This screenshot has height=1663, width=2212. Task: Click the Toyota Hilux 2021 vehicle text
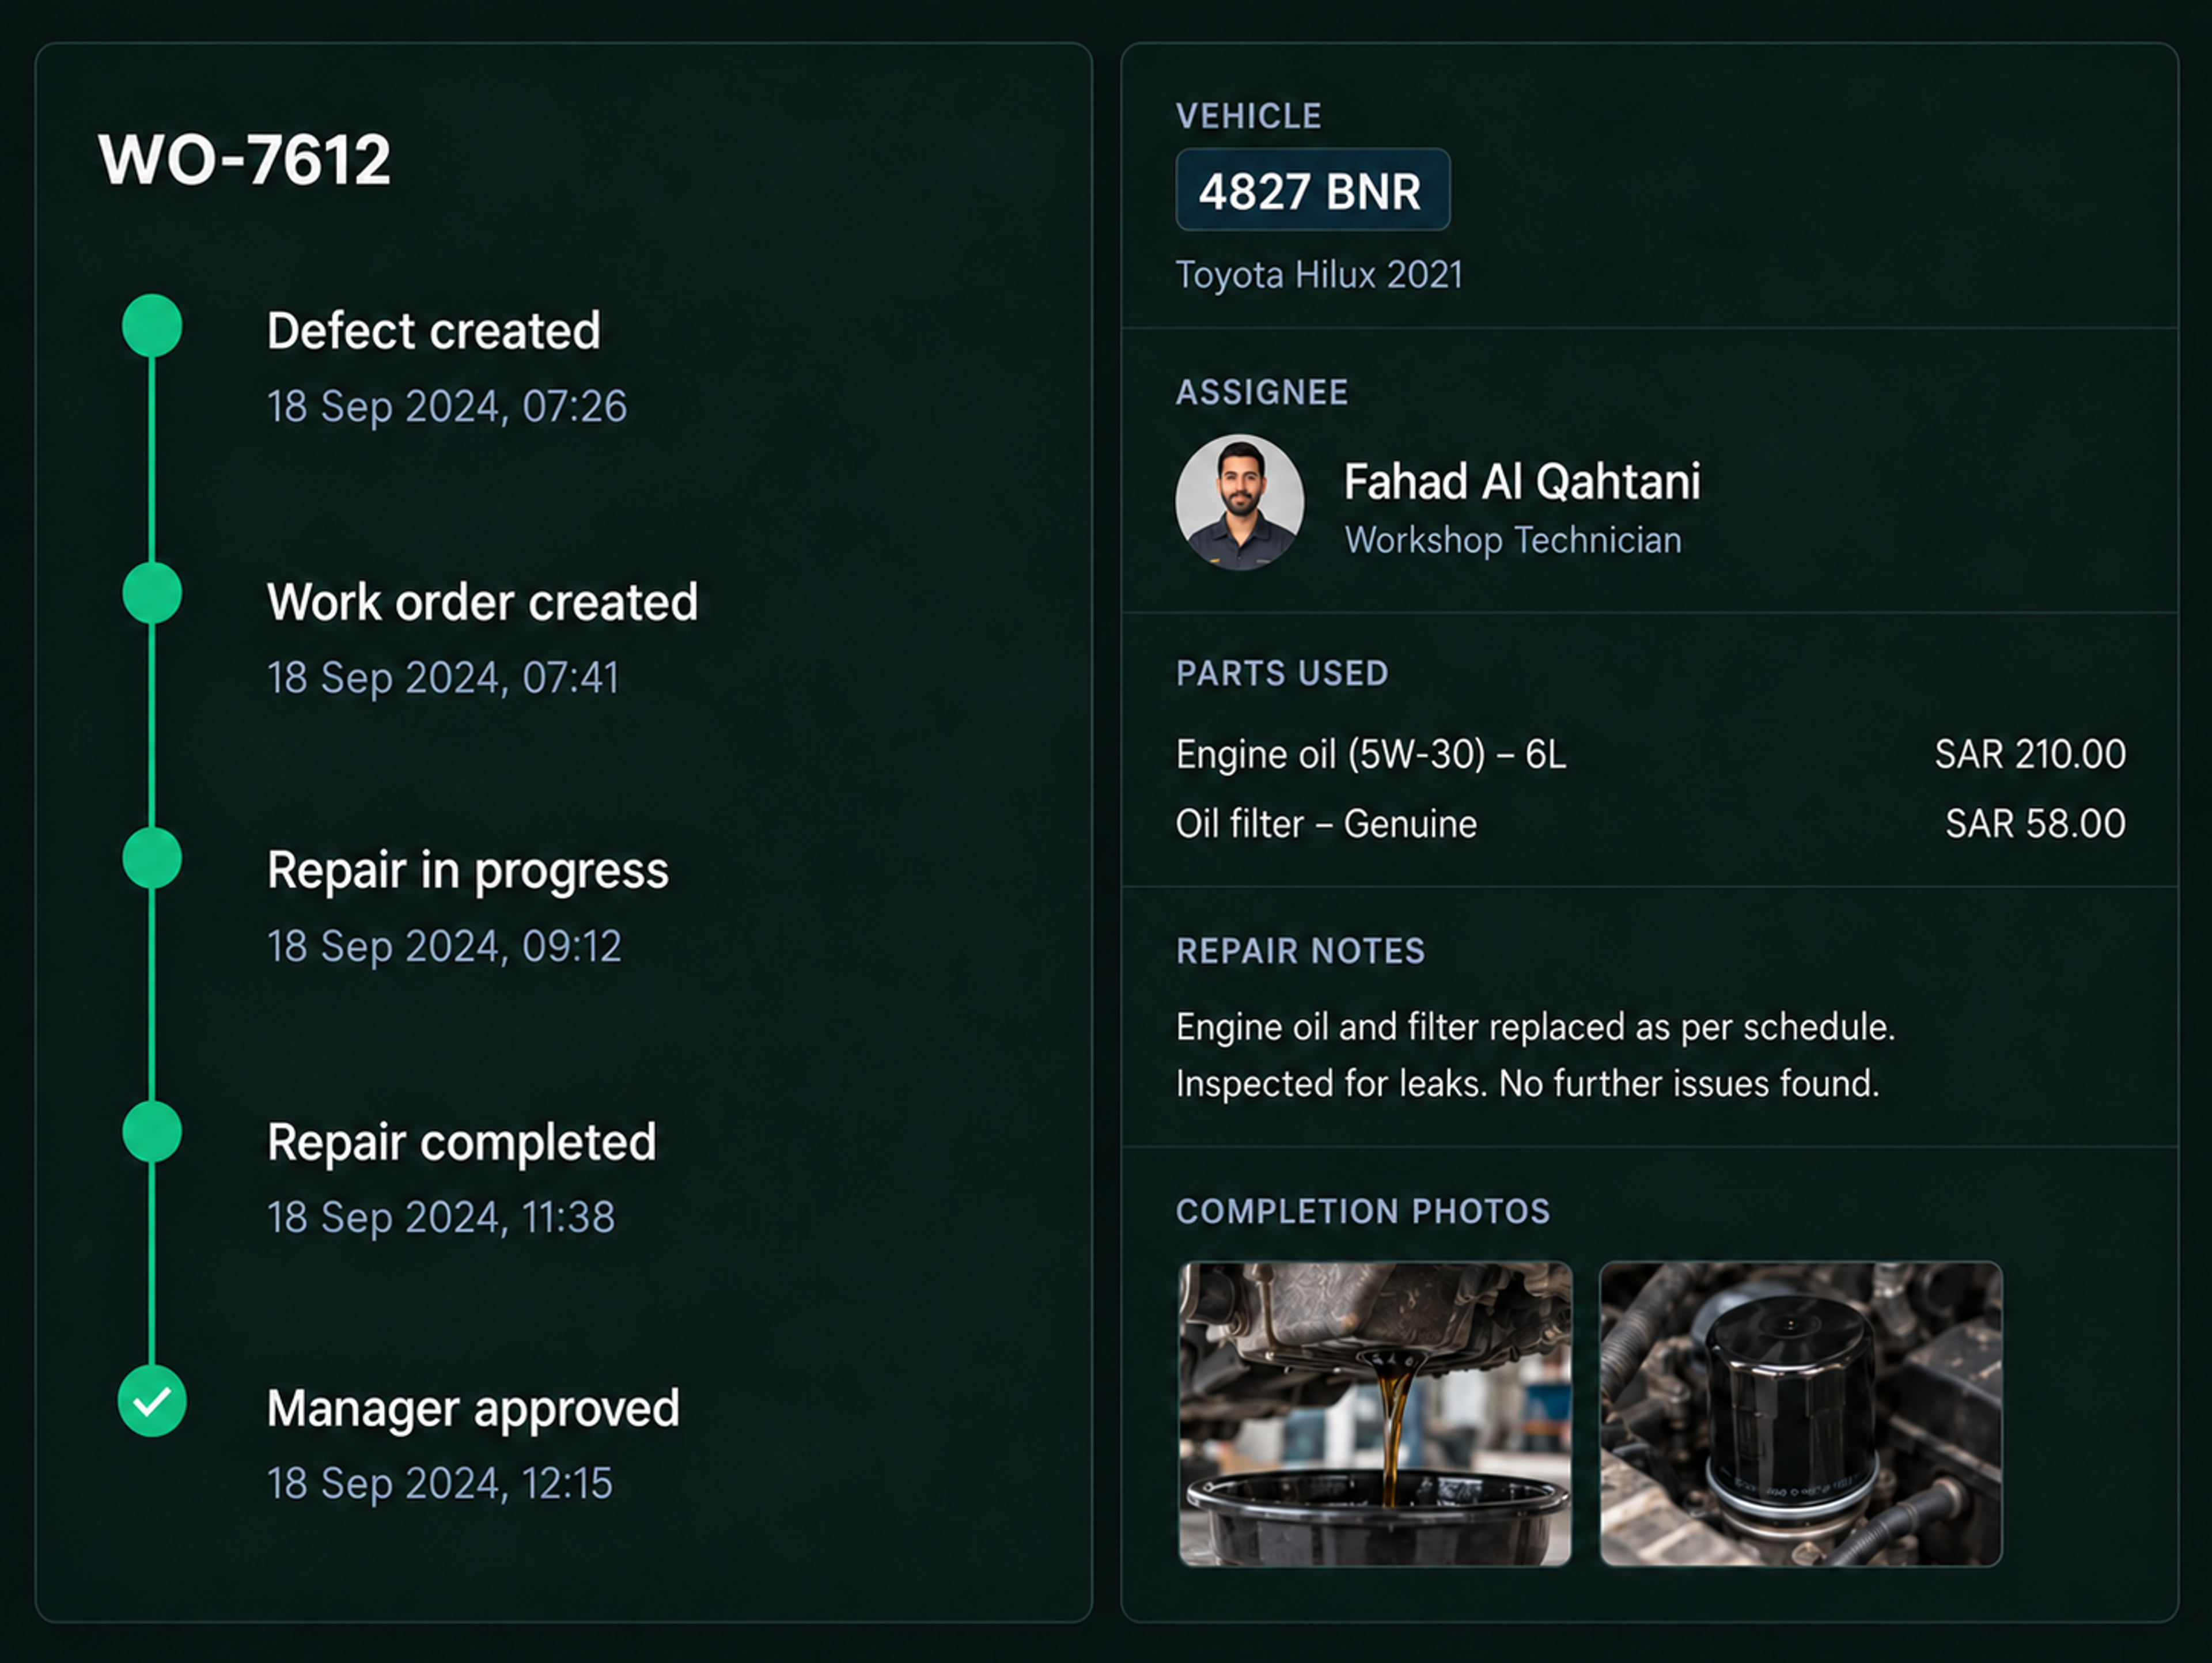tap(1319, 275)
